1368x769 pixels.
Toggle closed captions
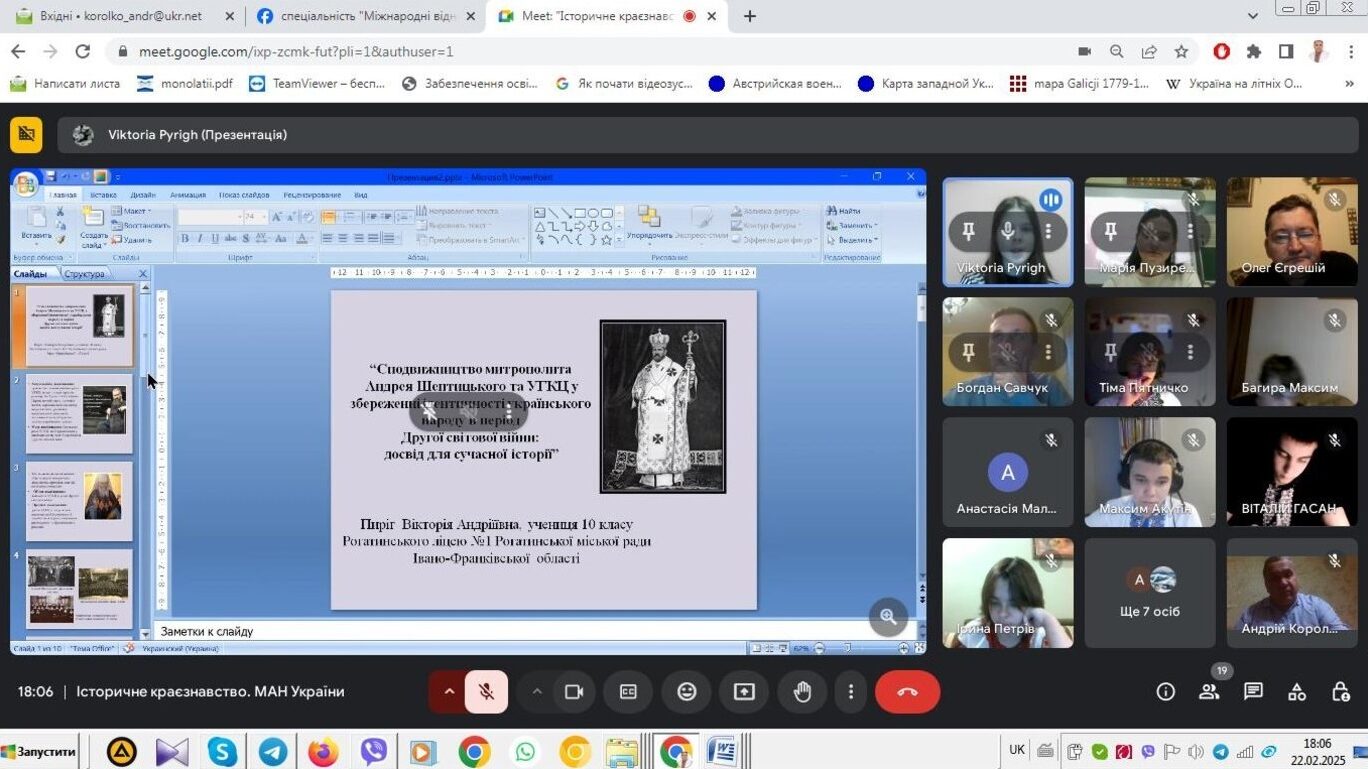click(x=628, y=692)
